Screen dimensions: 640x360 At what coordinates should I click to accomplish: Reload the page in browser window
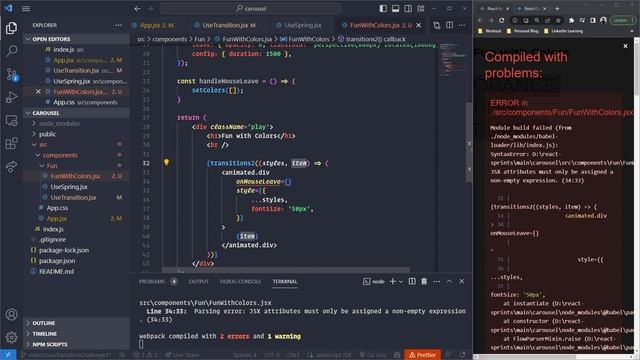501,20
